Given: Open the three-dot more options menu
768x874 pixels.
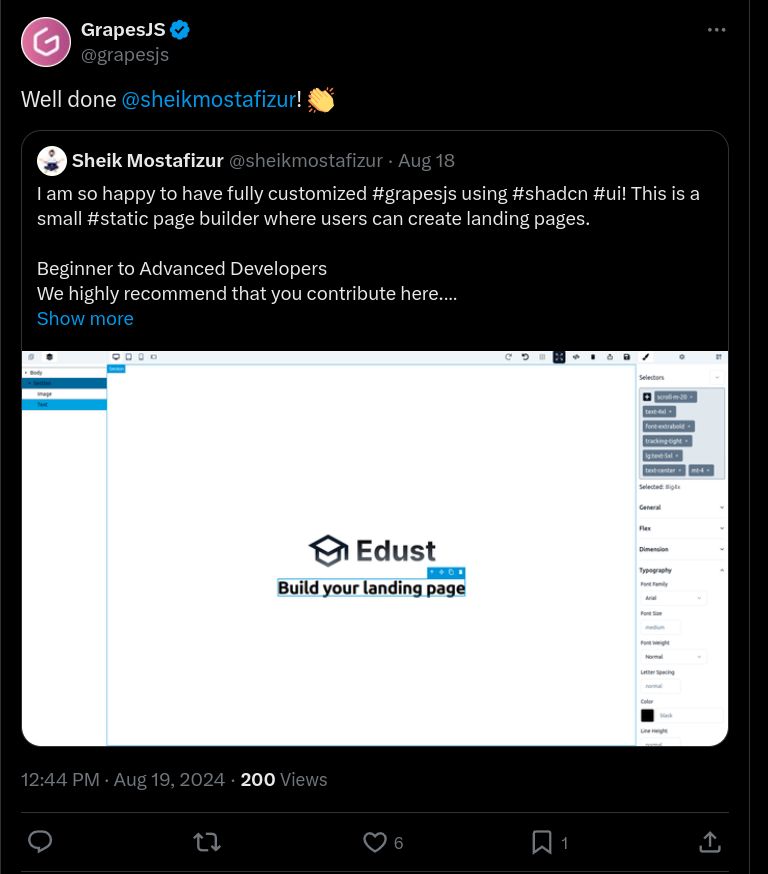Looking at the screenshot, I should pos(716,30).
